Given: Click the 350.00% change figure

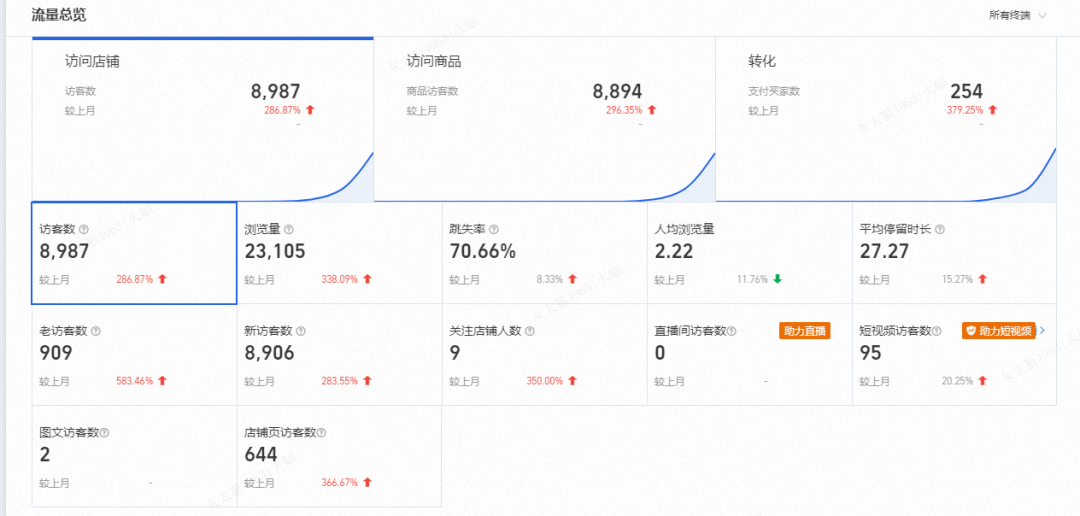Looking at the screenshot, I should pyautogui.click(x=545, y=380).
